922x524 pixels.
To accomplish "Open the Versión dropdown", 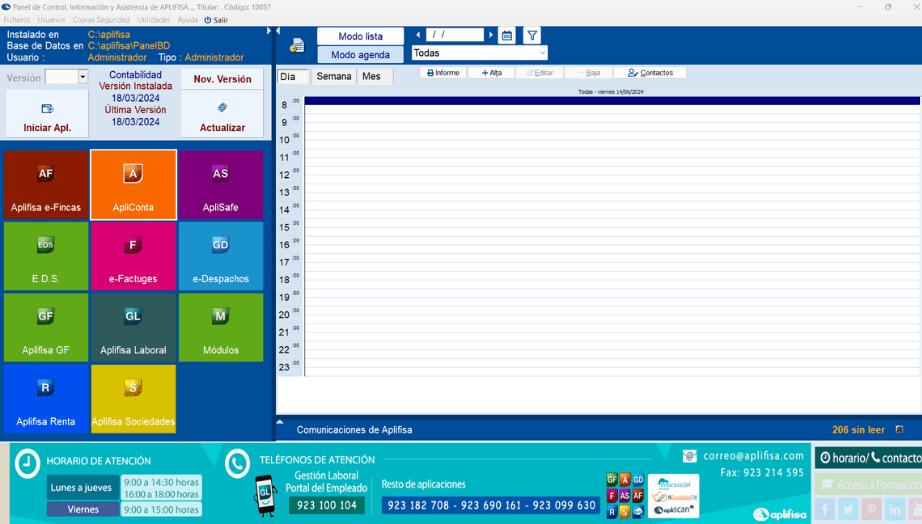I will [x=83, y=77].
